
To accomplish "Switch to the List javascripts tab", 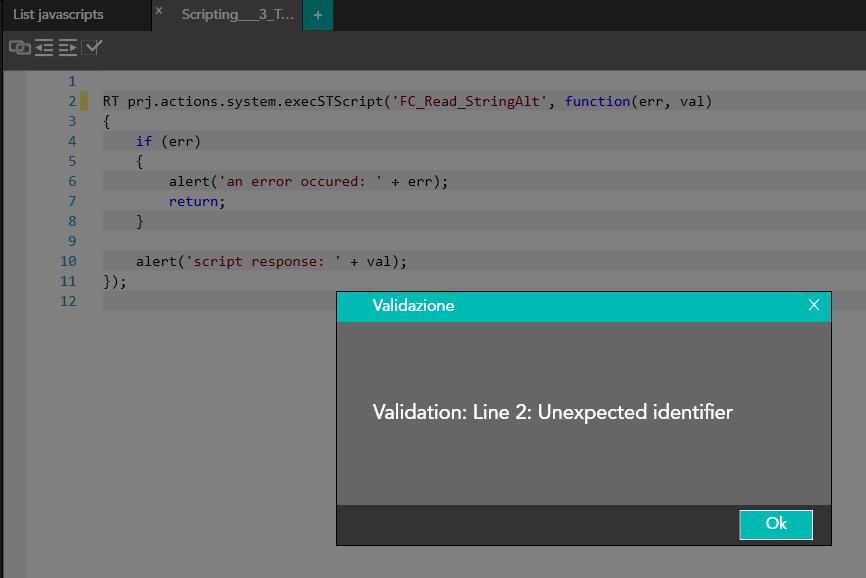I will (58, 15).
